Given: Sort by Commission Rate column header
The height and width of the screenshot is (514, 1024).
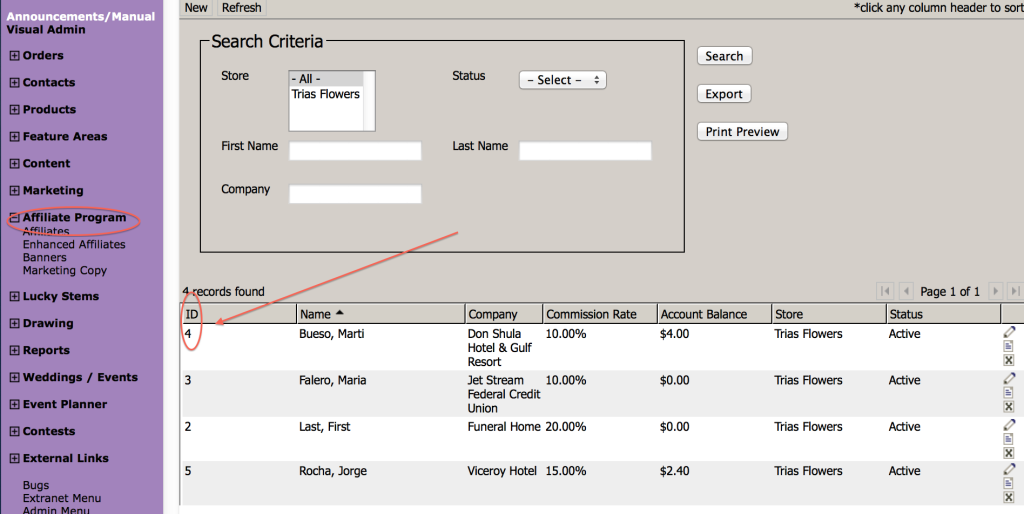Looking at the screenshot, I should click(600, 314).
